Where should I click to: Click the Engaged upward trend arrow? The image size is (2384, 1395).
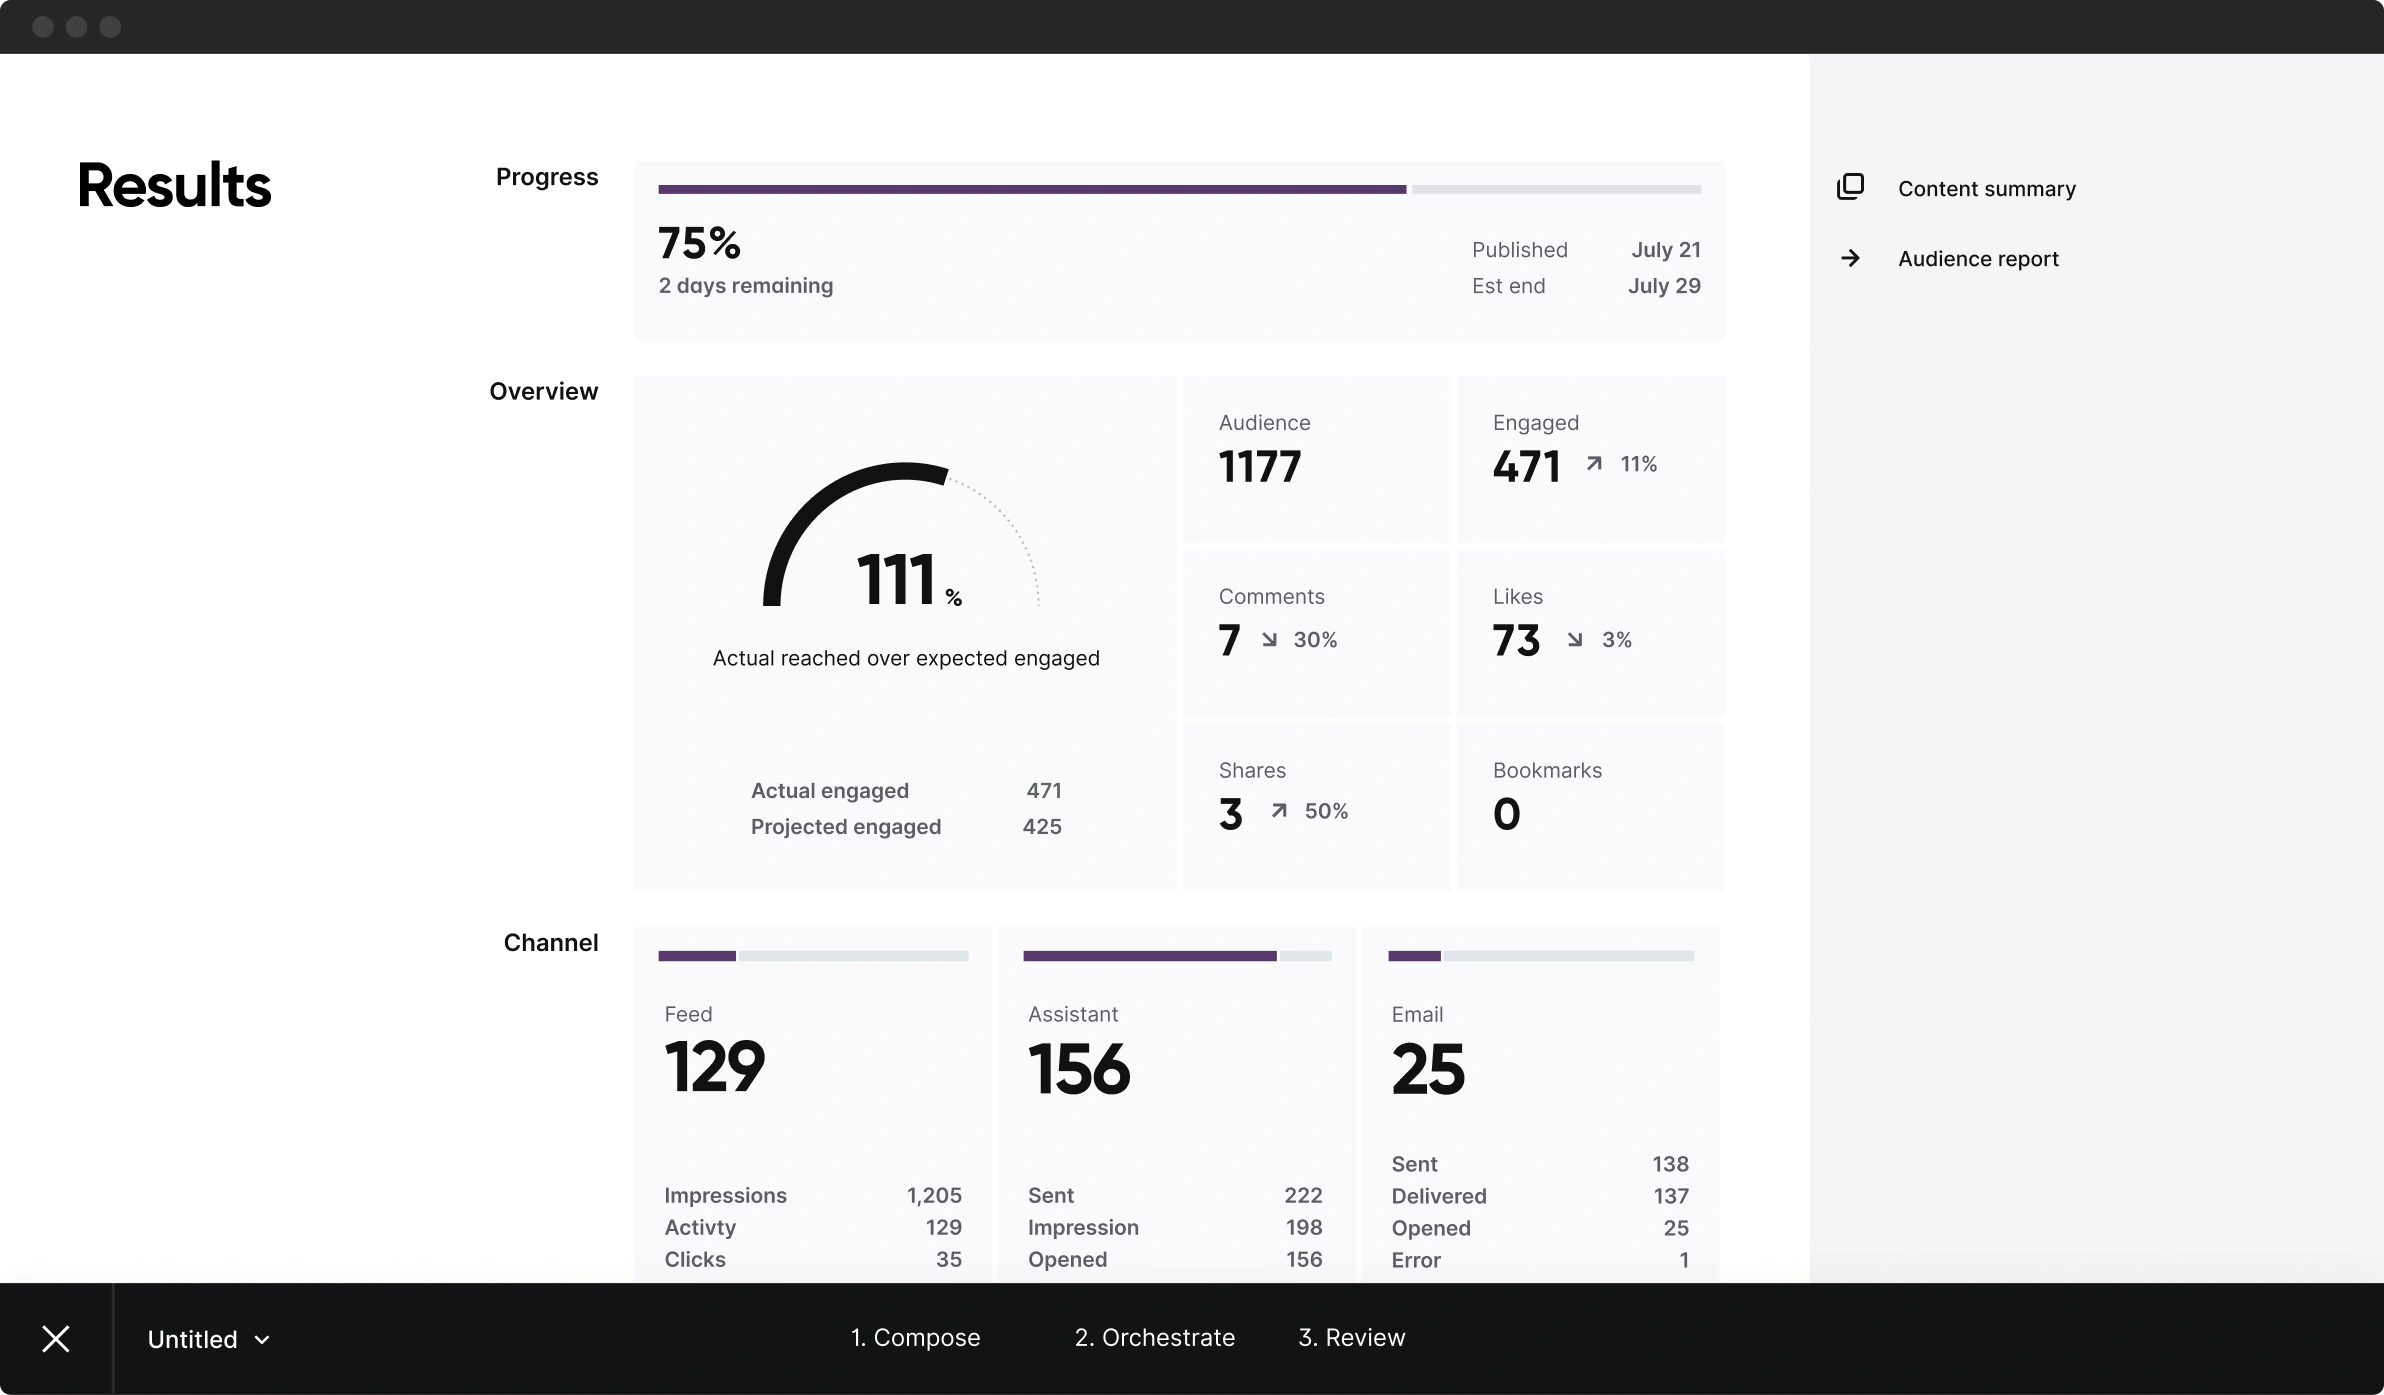tap(1594, 463)
